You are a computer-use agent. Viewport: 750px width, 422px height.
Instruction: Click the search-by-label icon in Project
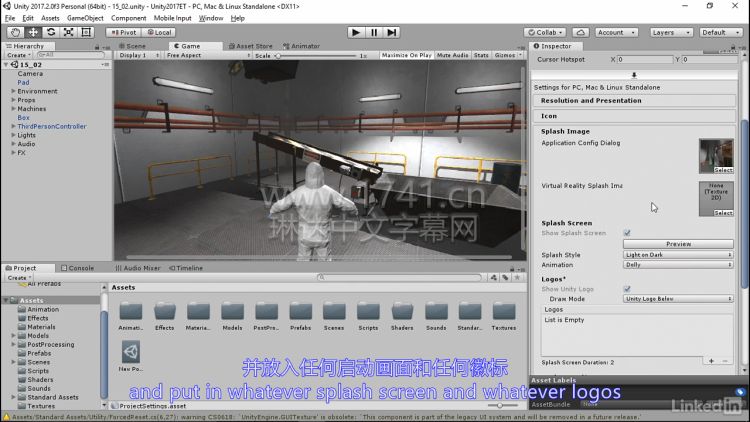(x=505, y=278)
